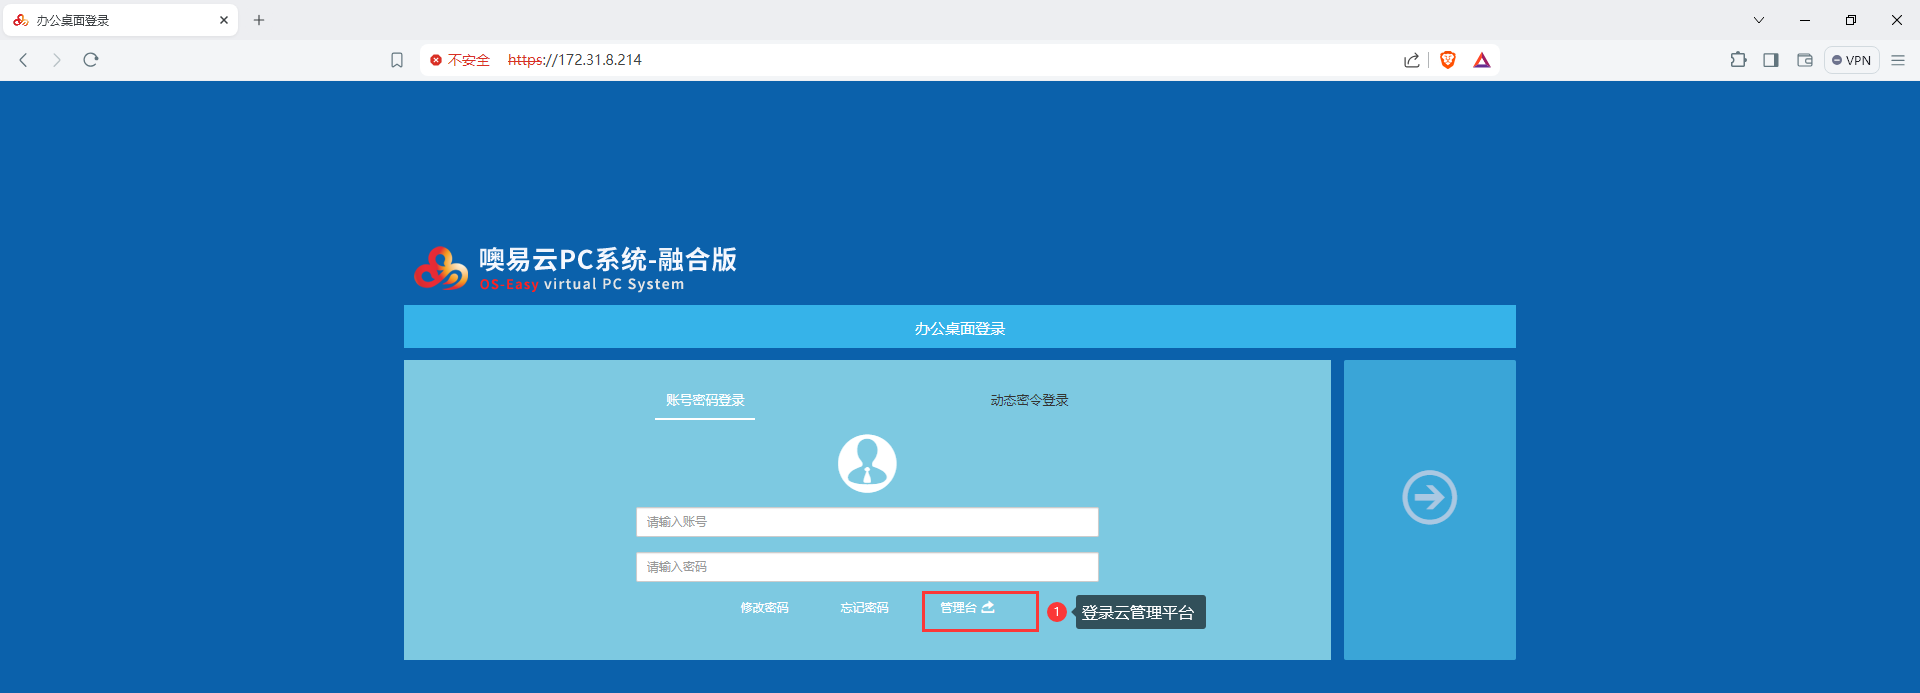Open Brave Shields lion icon
The image size is (1920, 693).
click(x=1447, y=60)
